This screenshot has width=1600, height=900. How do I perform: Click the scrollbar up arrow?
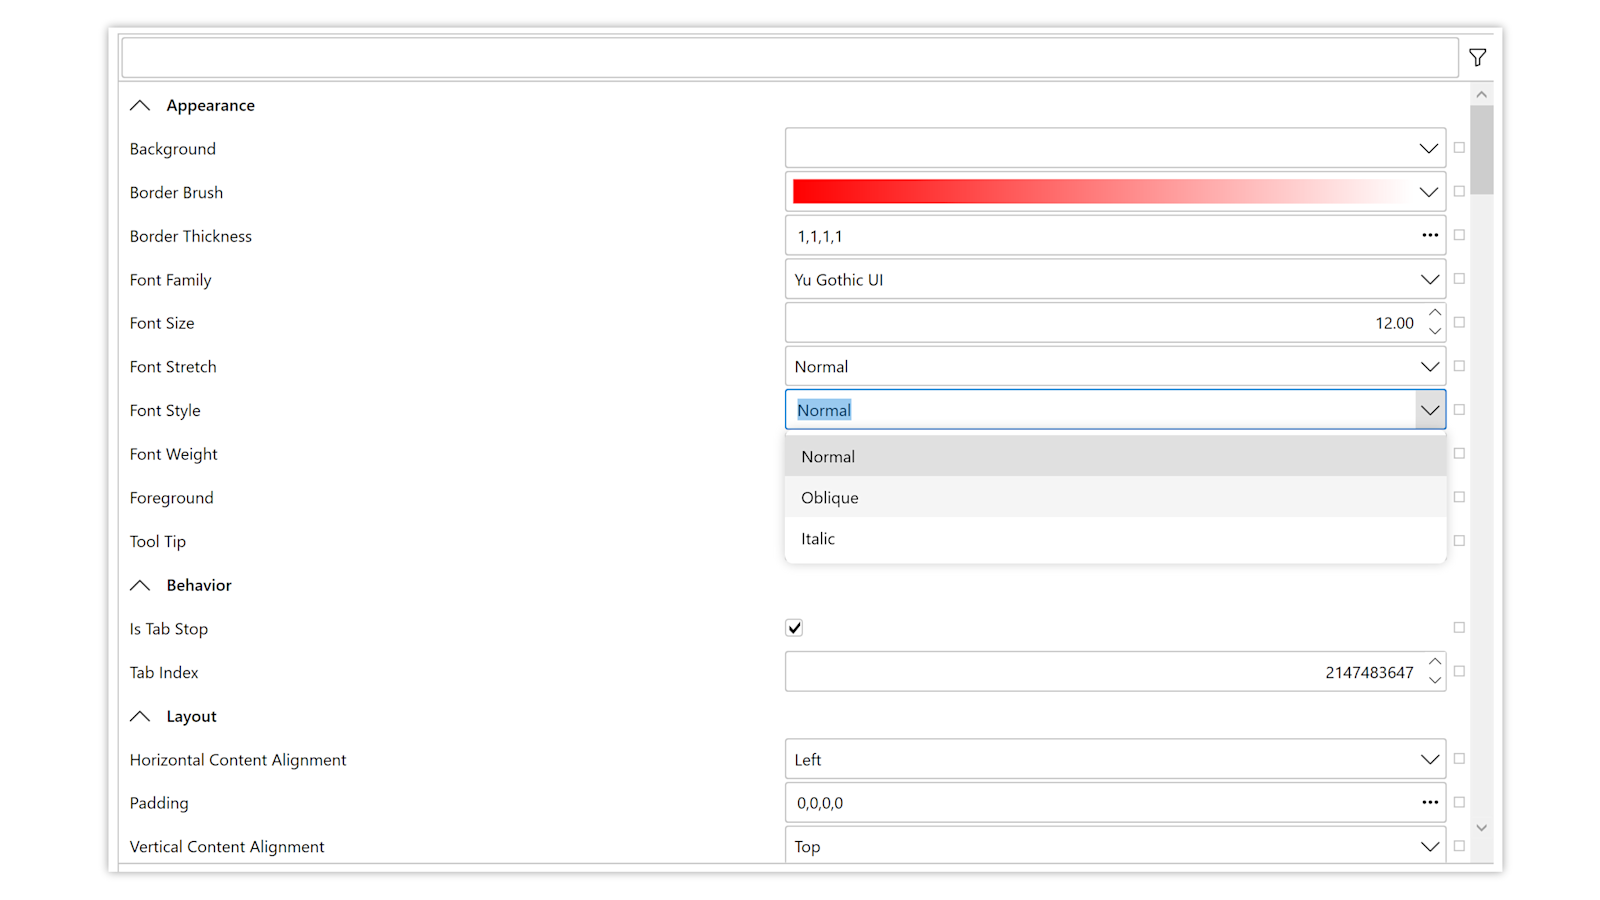(1482, 95)
